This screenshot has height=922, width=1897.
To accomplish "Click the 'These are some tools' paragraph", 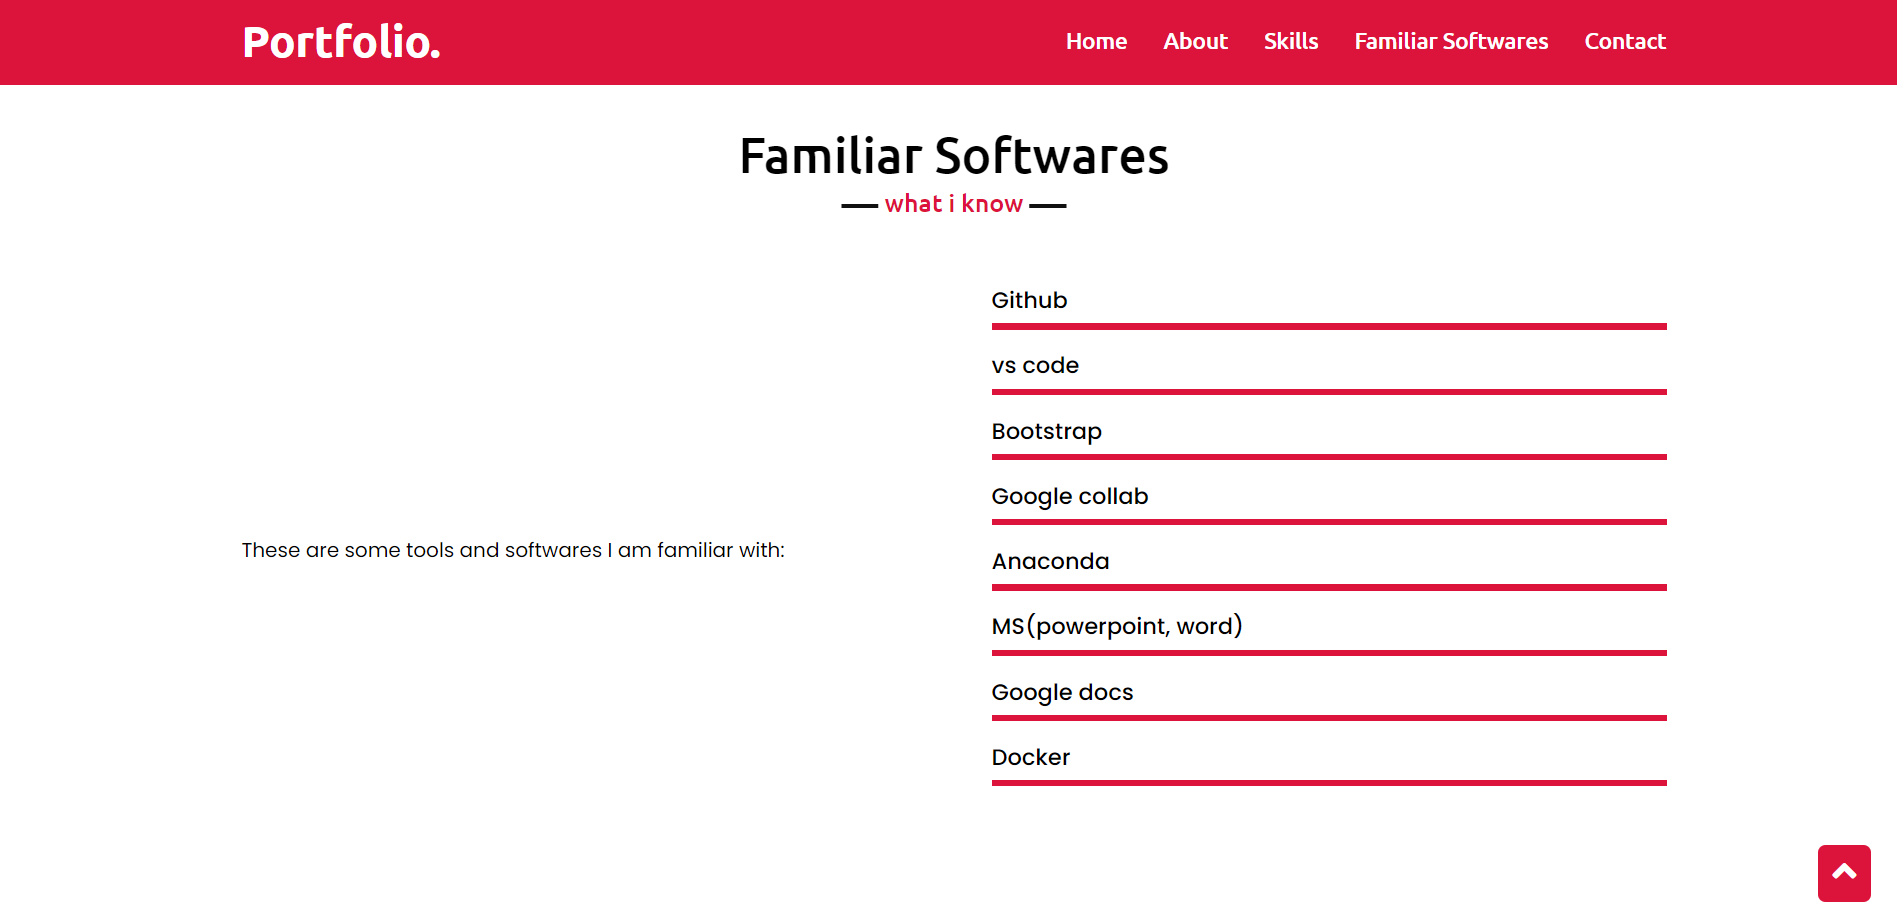I will pos(513,550).
